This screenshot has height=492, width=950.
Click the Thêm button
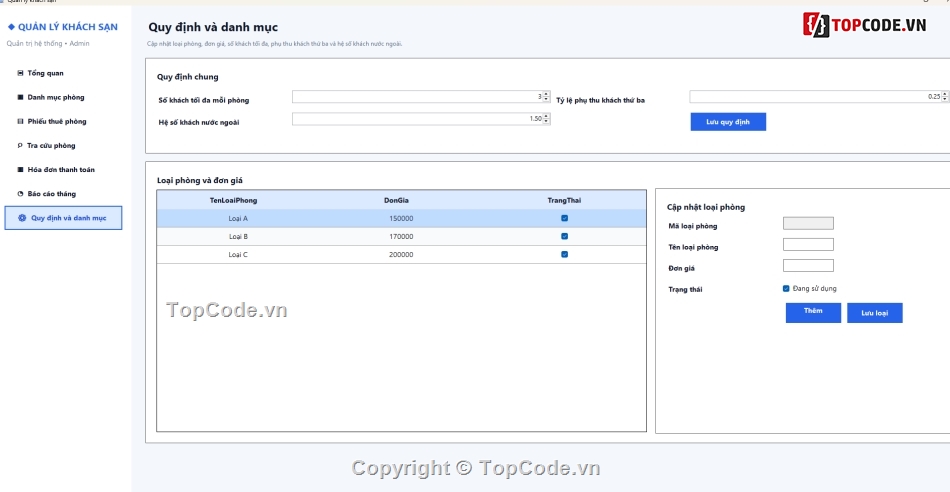coord(813,313)
